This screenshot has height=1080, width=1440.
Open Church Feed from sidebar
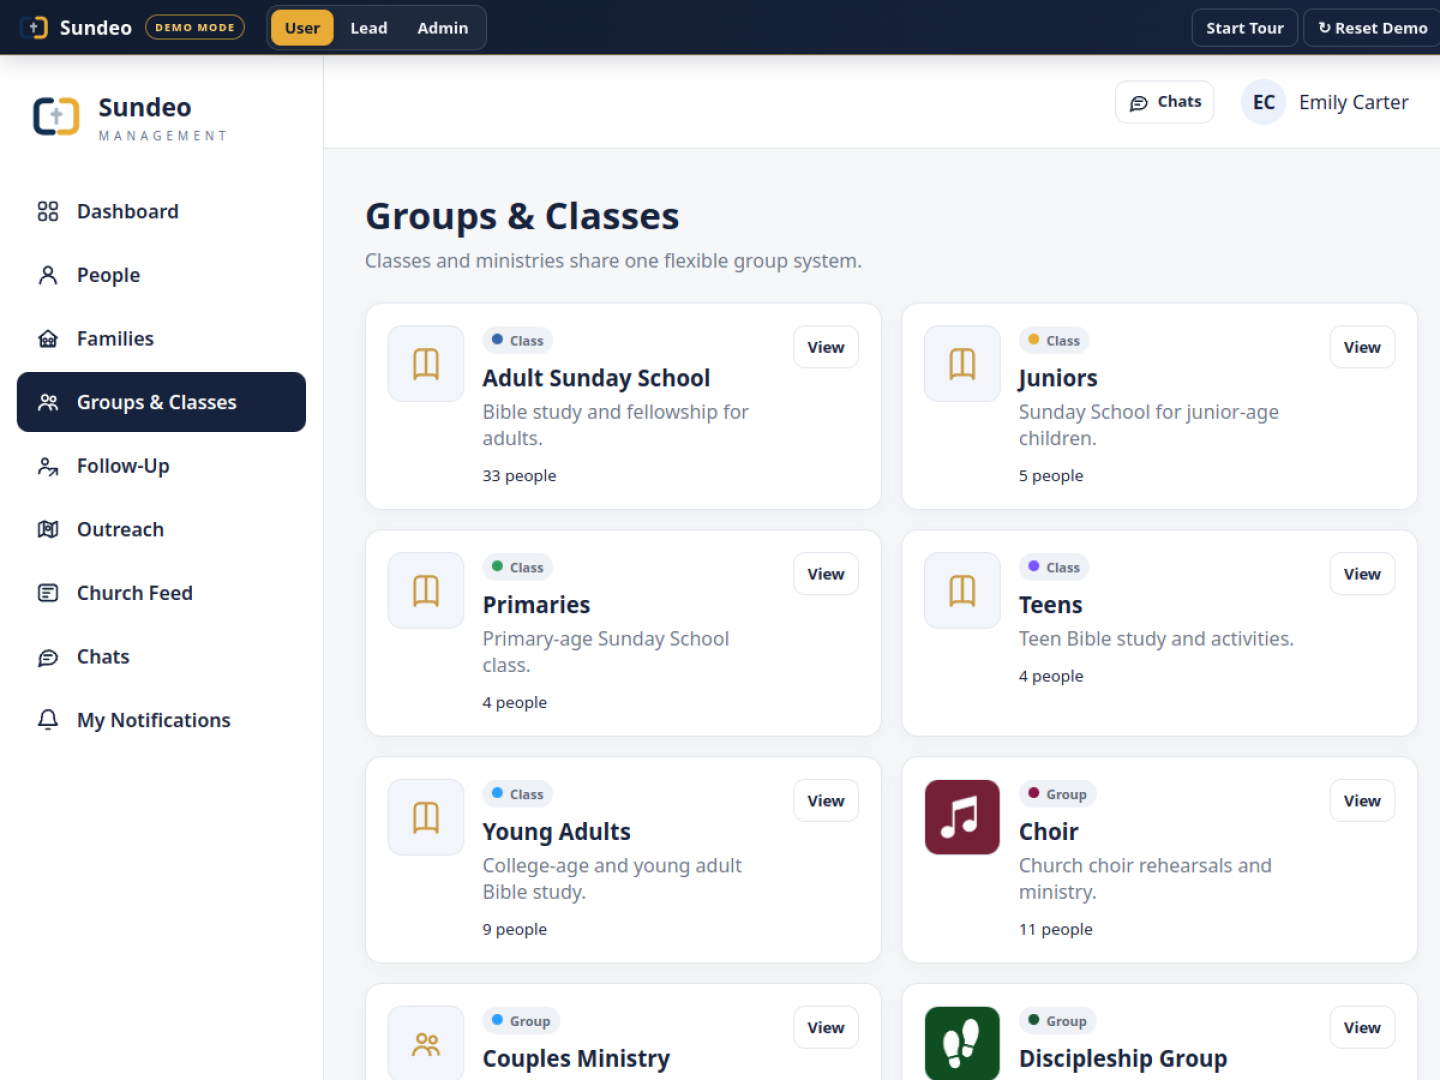click(x=161, y=593)
